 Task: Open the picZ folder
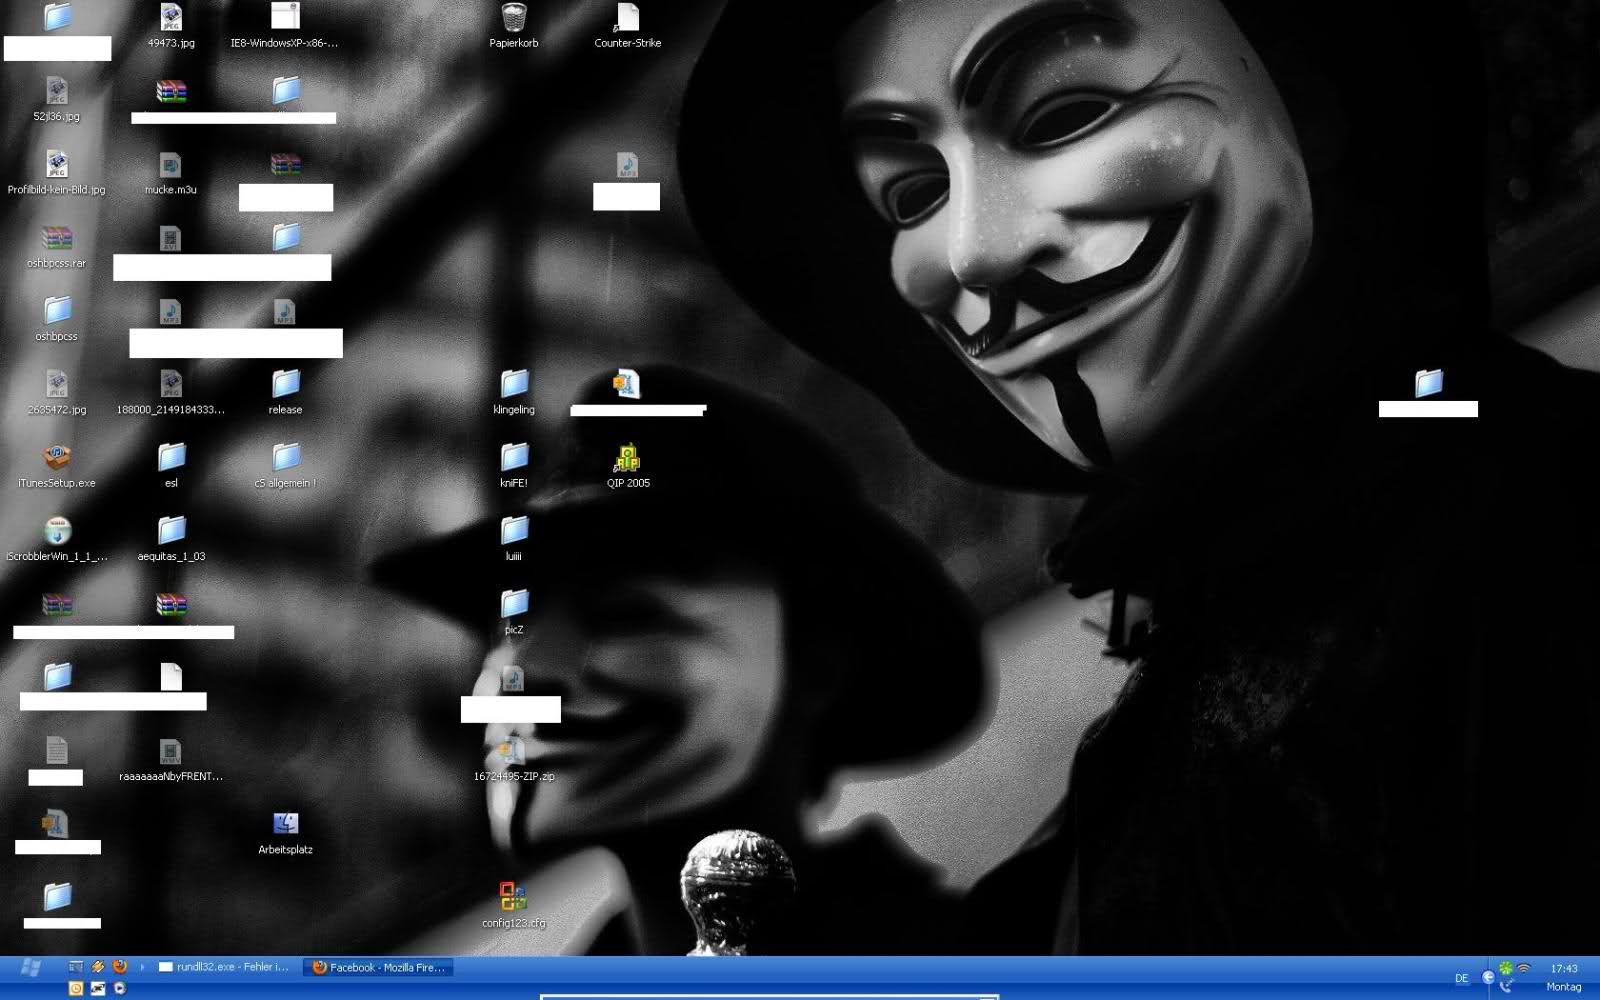(514, 605)
